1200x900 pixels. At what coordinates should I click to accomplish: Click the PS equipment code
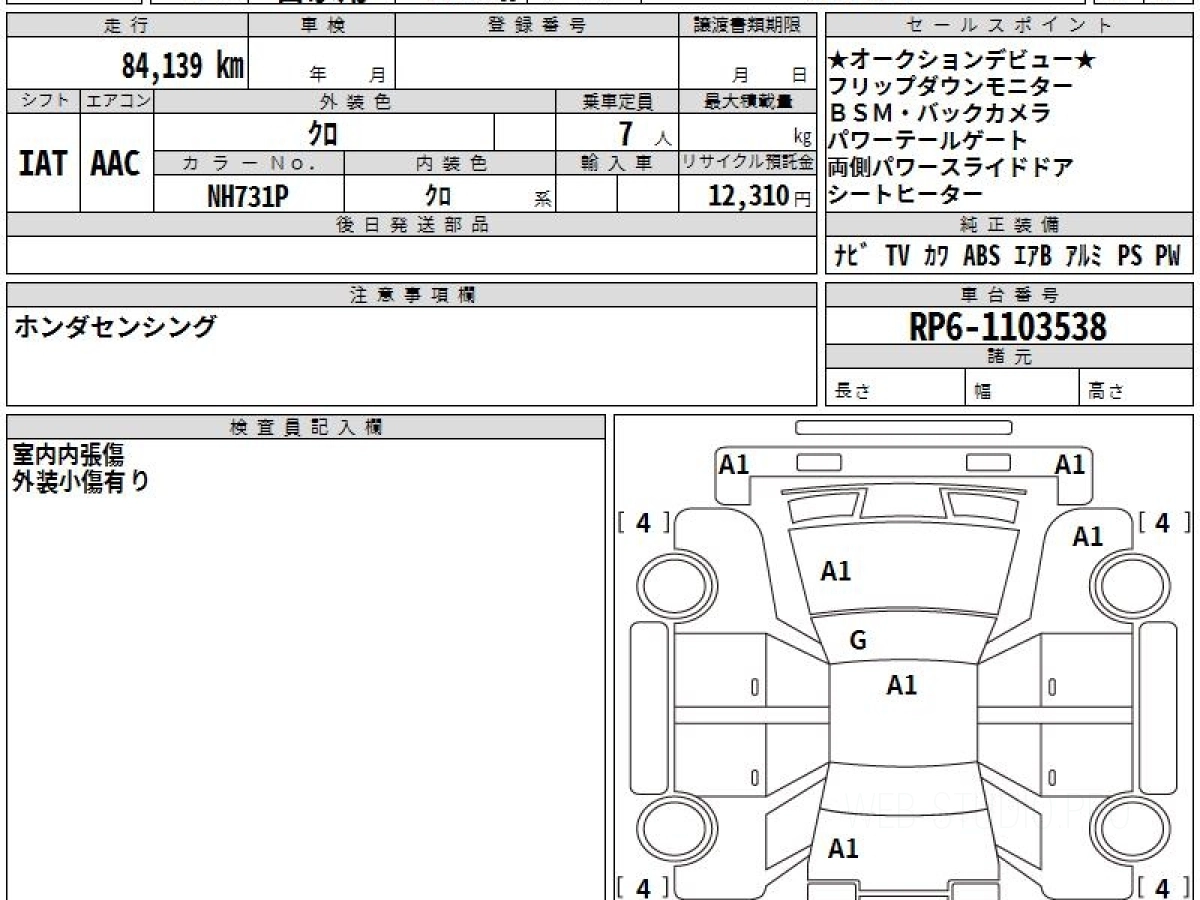1130,256
